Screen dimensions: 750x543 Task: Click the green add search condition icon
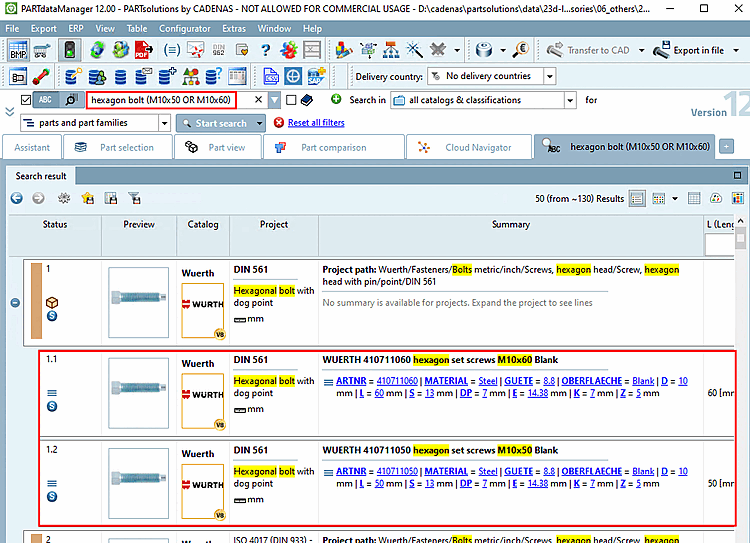336,100
